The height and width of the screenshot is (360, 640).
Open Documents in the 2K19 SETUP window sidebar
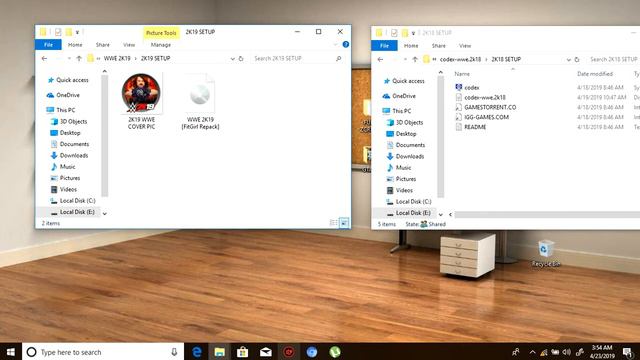tap(69, 144)
